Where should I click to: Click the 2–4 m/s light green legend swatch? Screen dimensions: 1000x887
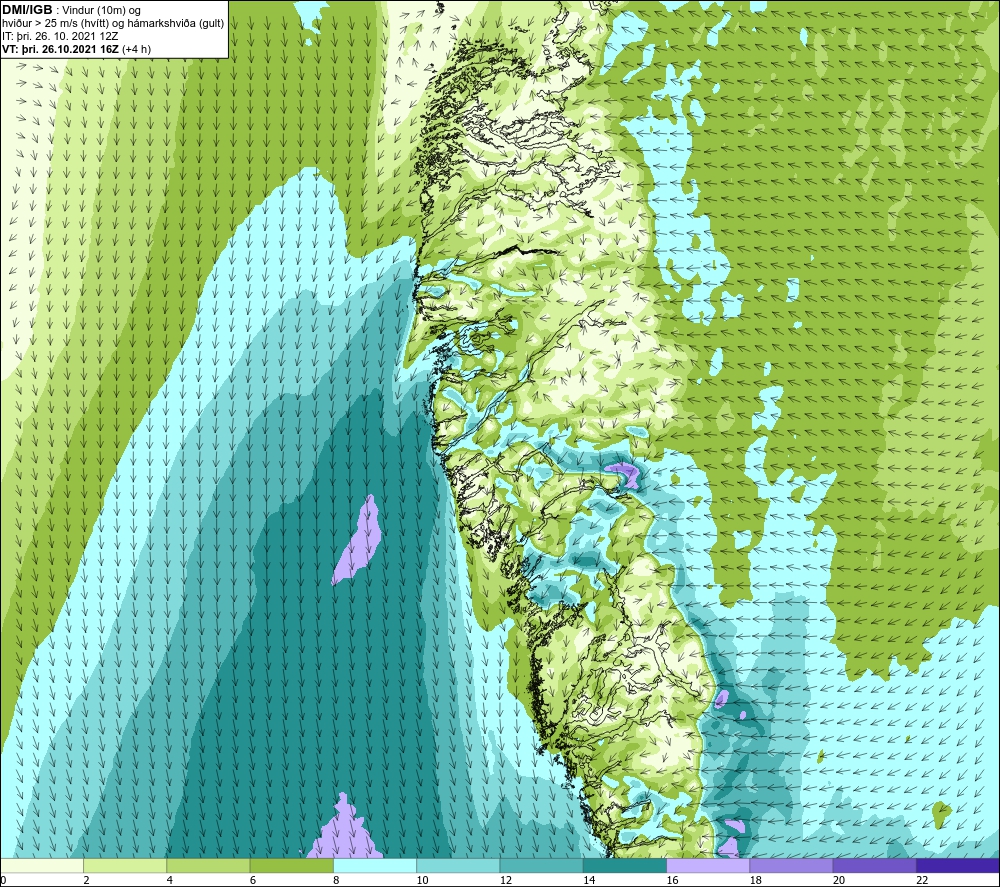[x=125, y=865]
